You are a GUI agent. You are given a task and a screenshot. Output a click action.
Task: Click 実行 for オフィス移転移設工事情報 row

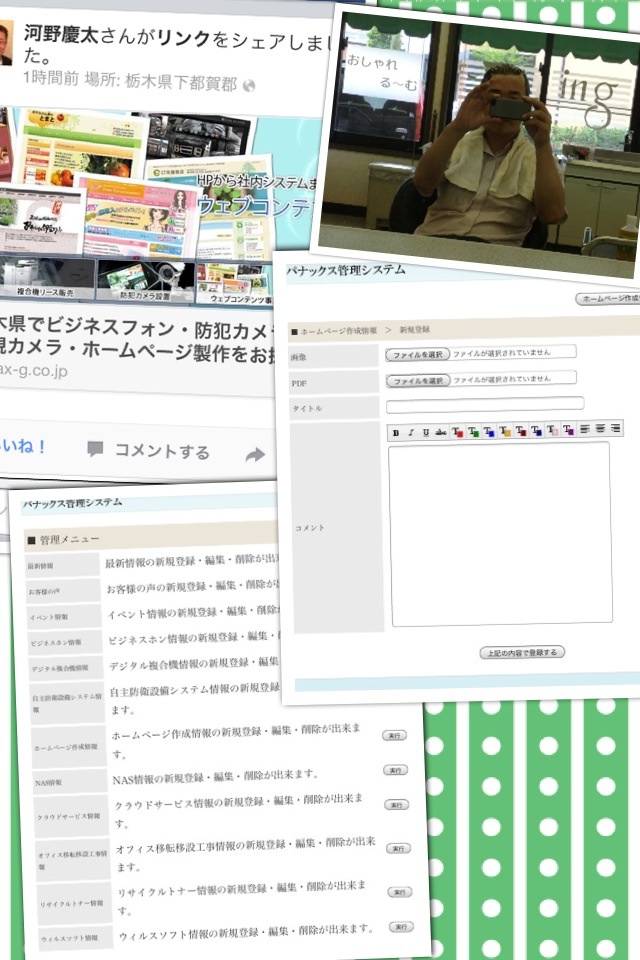(398, 848)
